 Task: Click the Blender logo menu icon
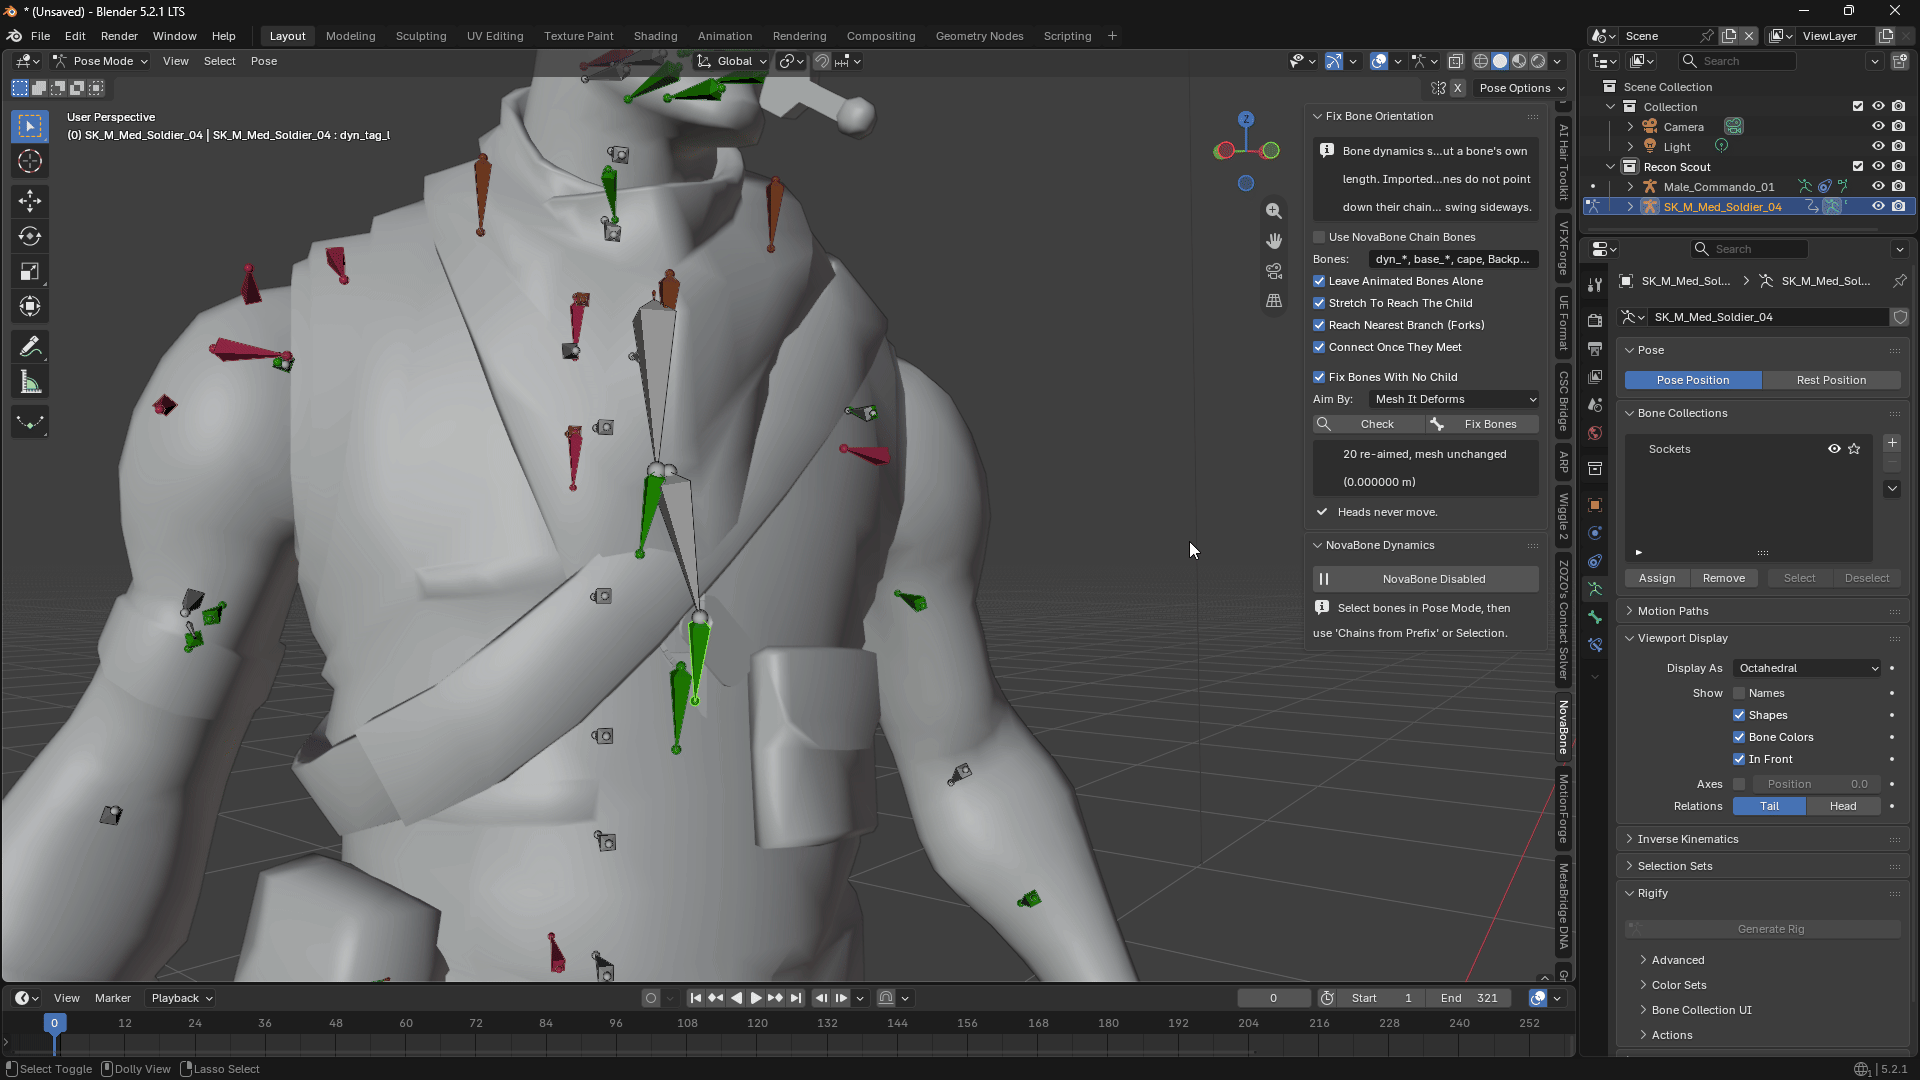15,36
